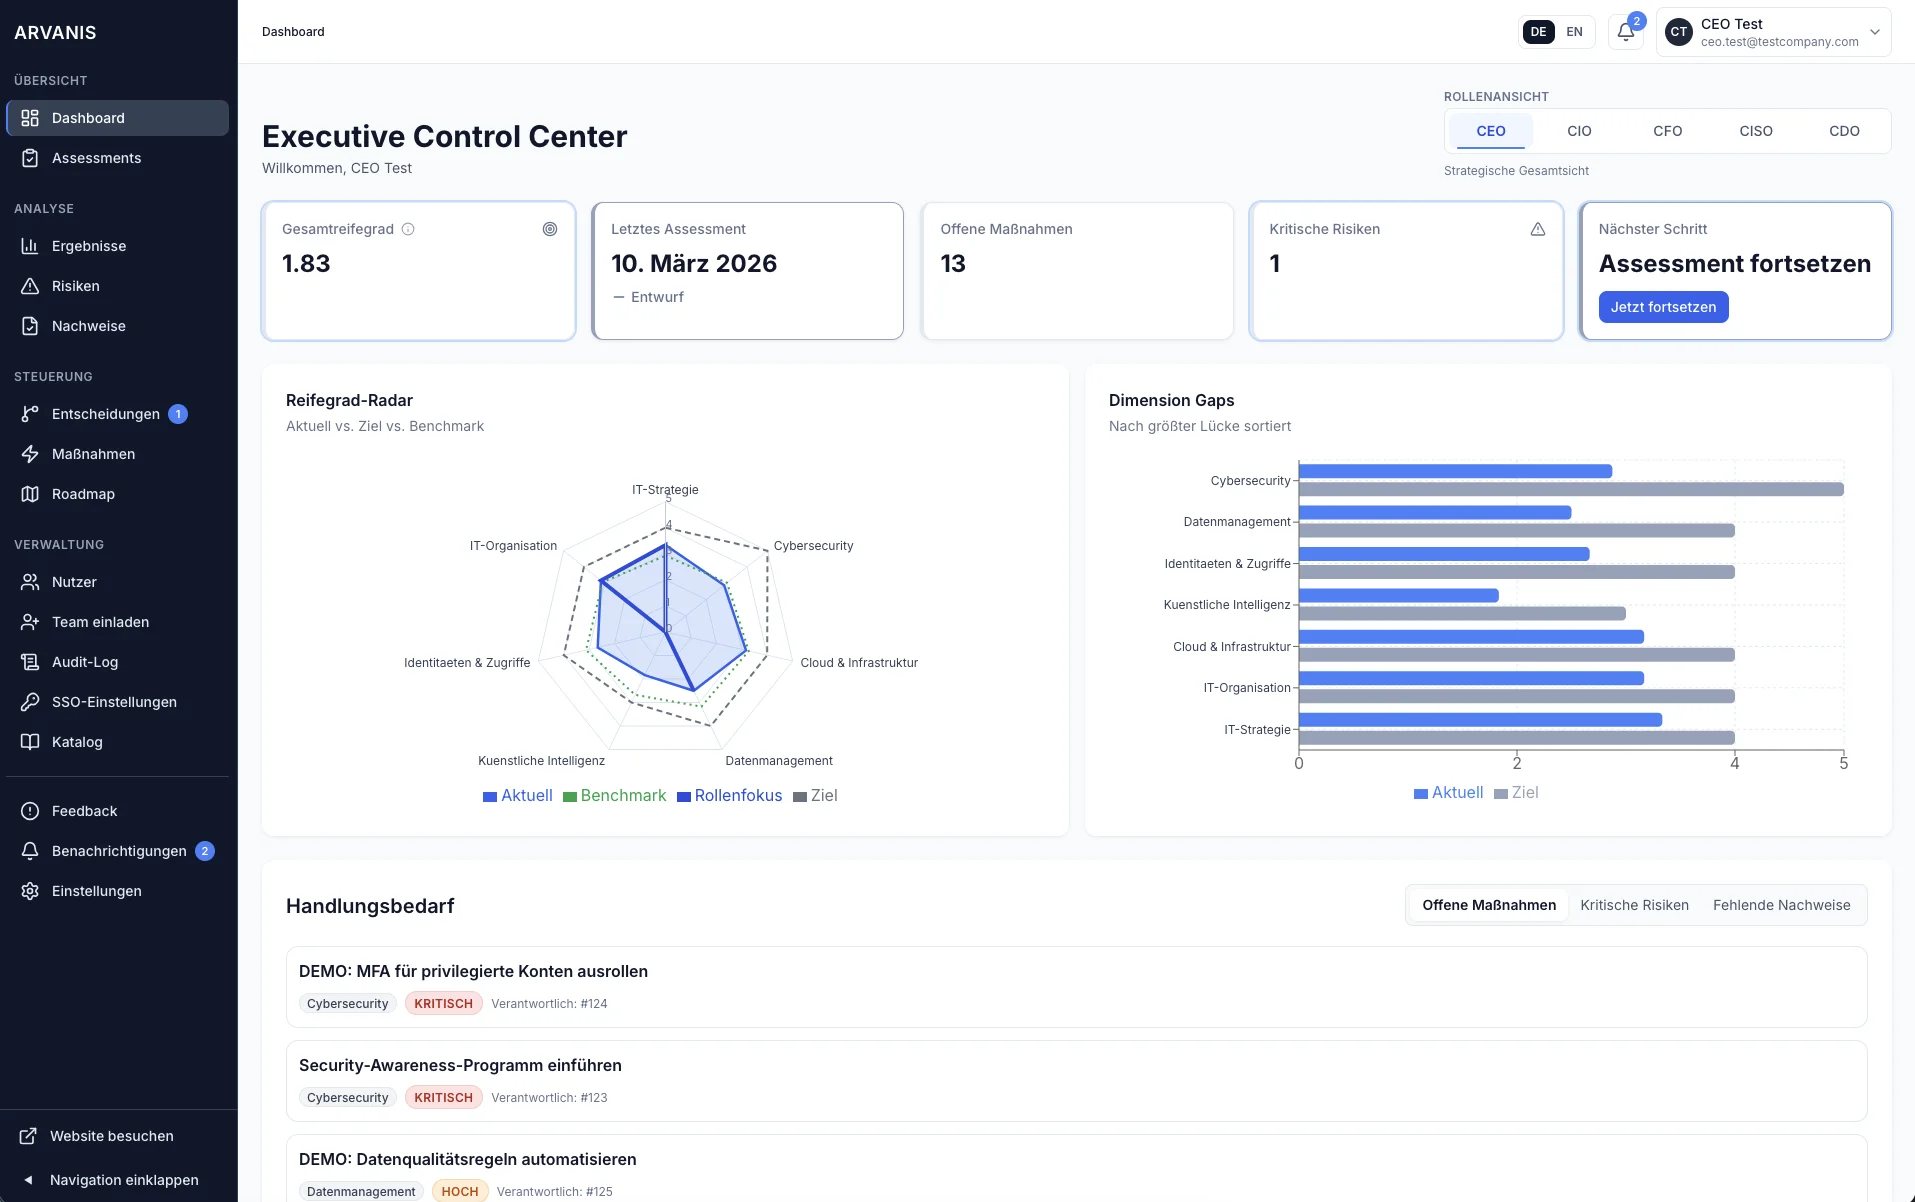Open Ergebnisse via chart icon
Image resolution: width=1915 pixels, height=1202 pixels.
(x=30, y=245)
